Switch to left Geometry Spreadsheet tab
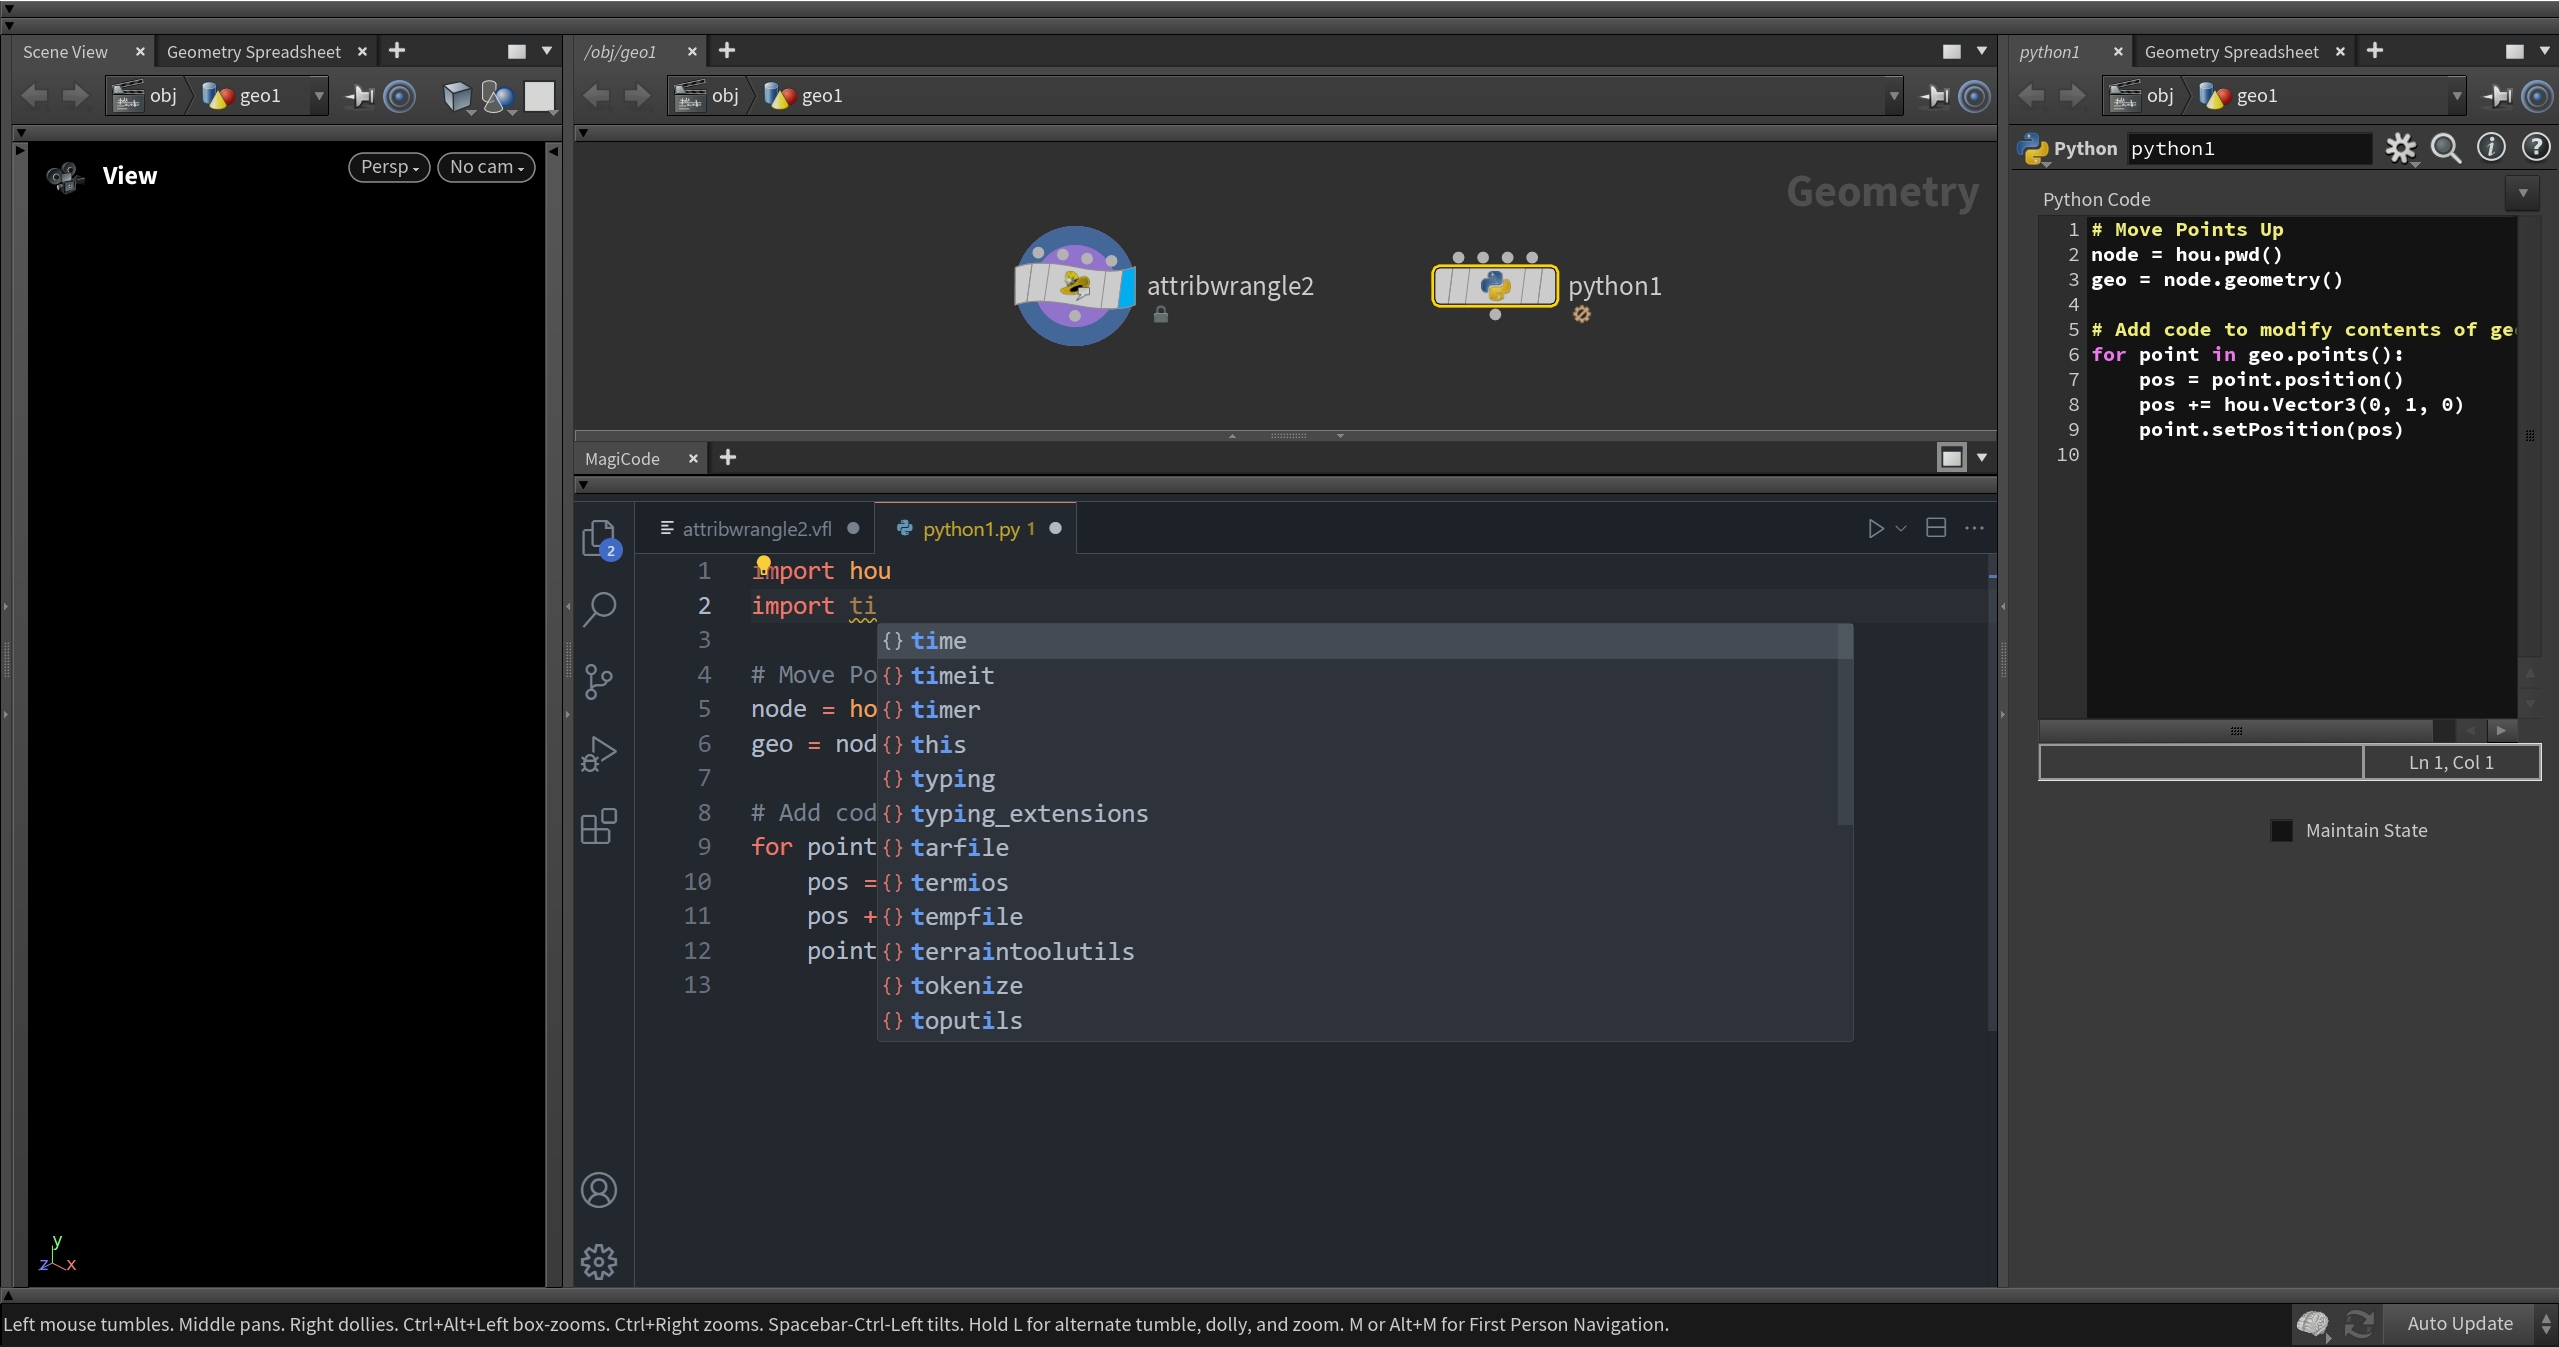The height and width of the screenshot is (1347, 2559). point(254,52)
